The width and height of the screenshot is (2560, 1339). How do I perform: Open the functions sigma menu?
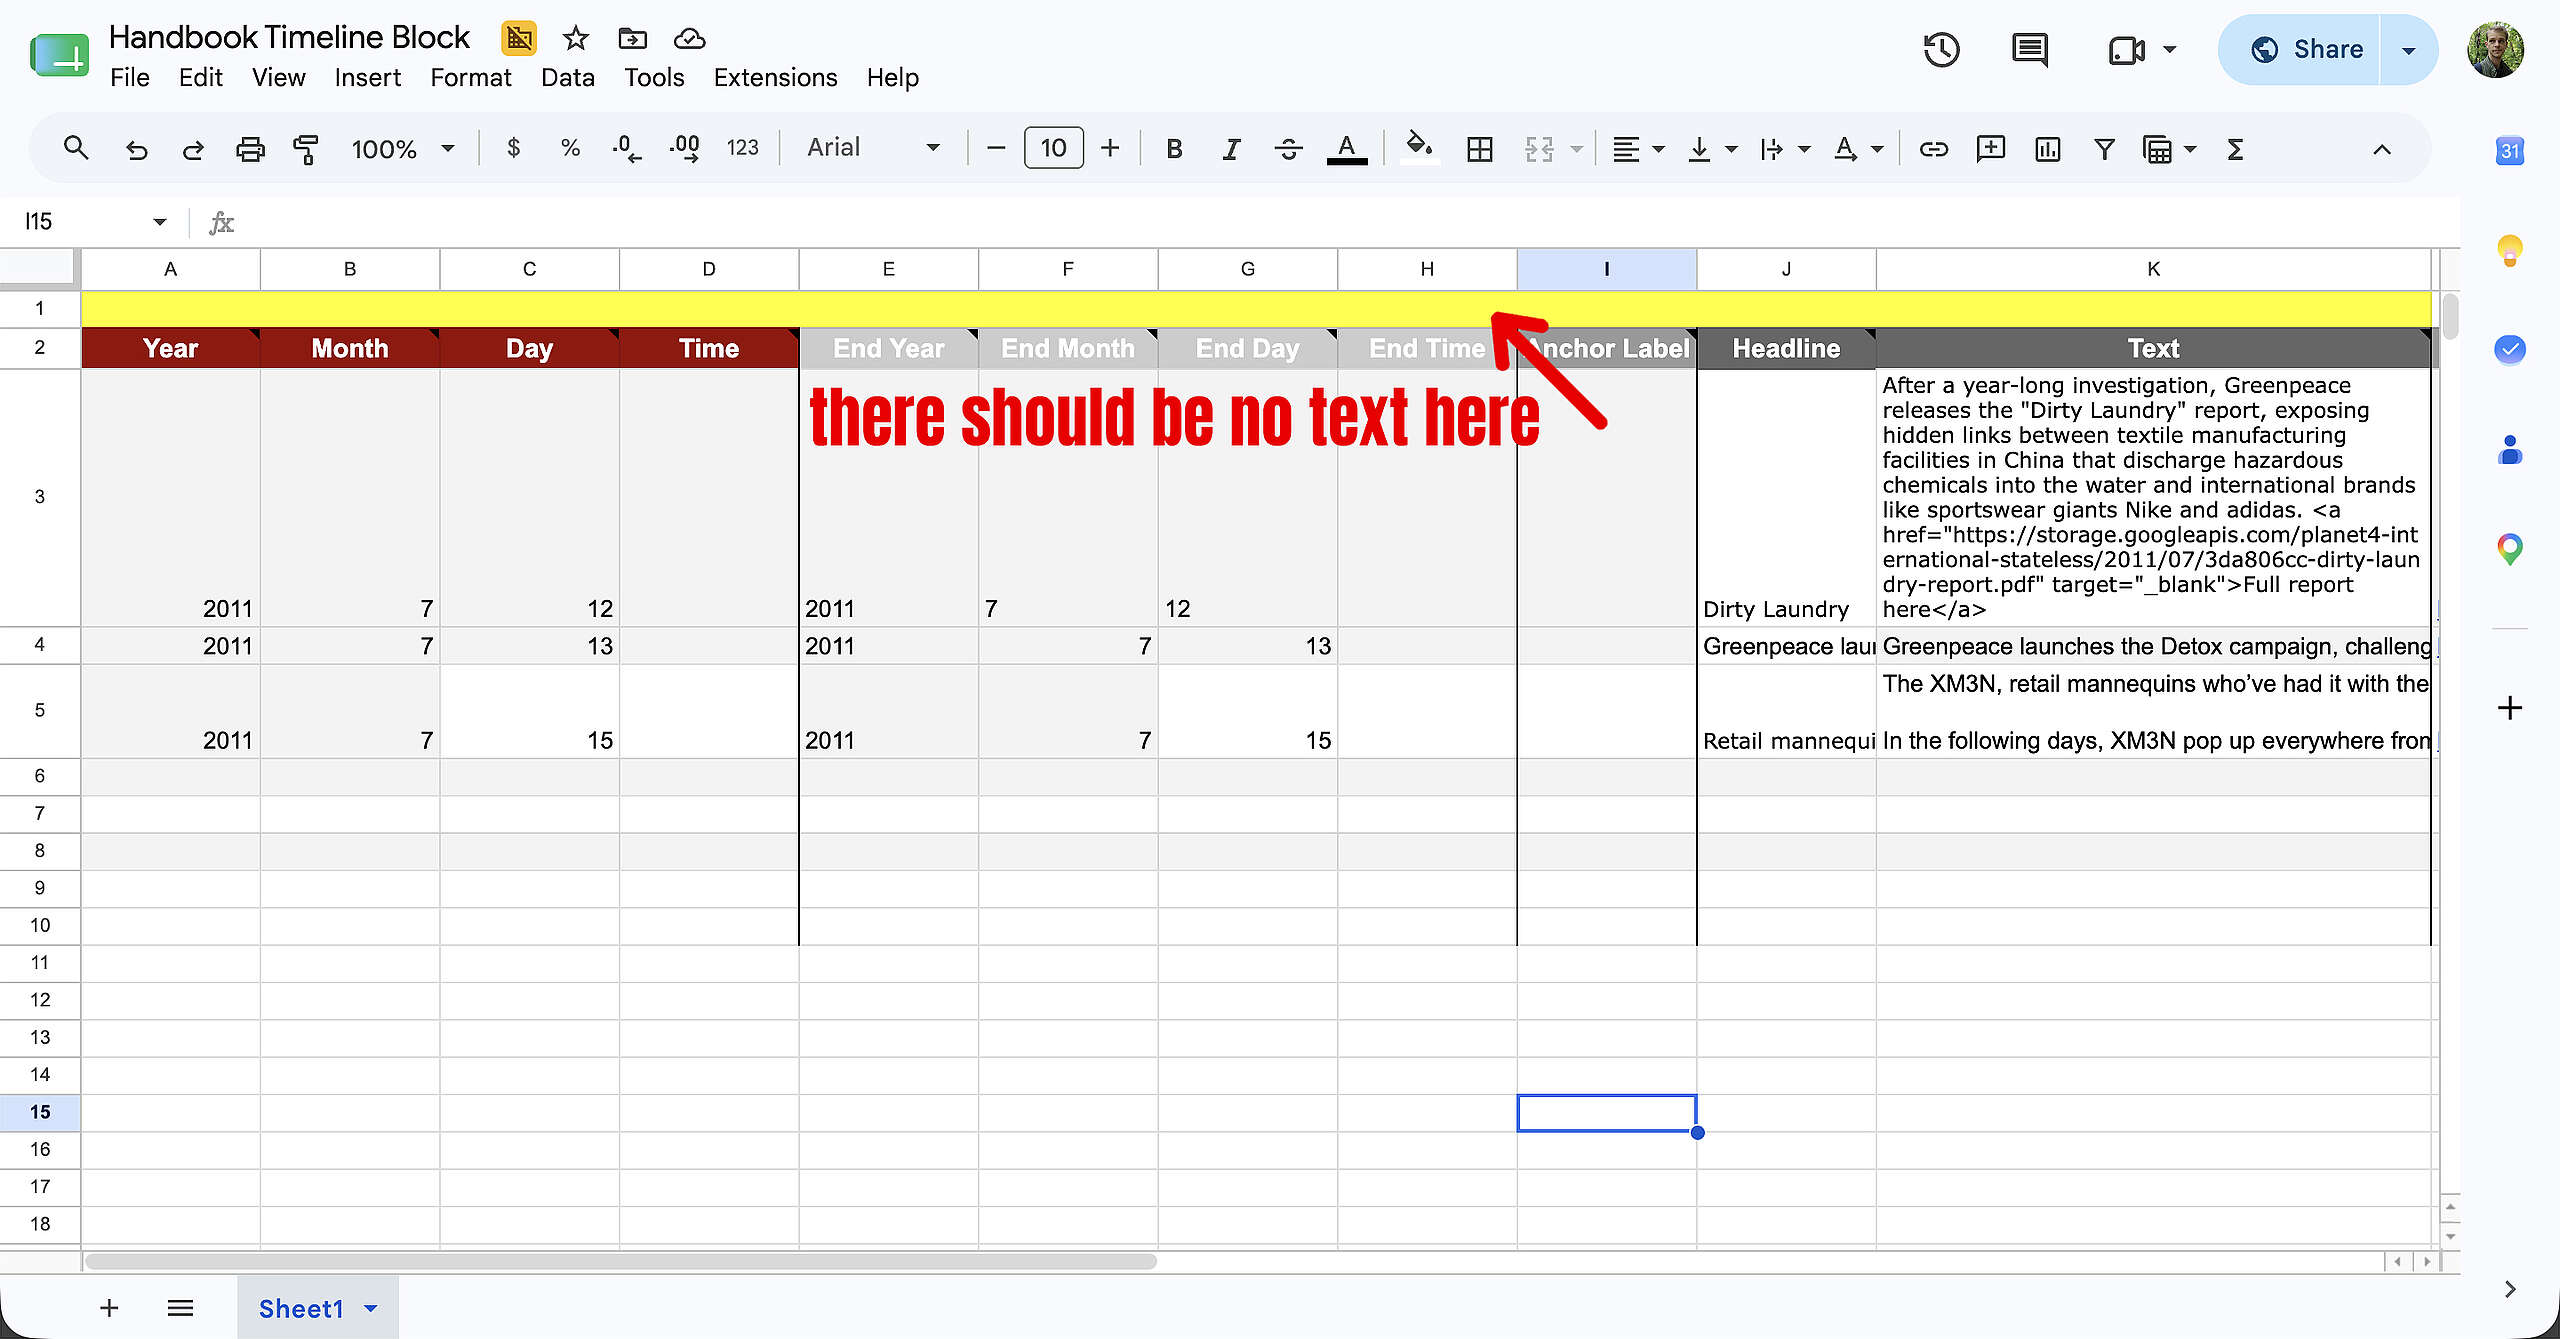[x=2236, y=149]
